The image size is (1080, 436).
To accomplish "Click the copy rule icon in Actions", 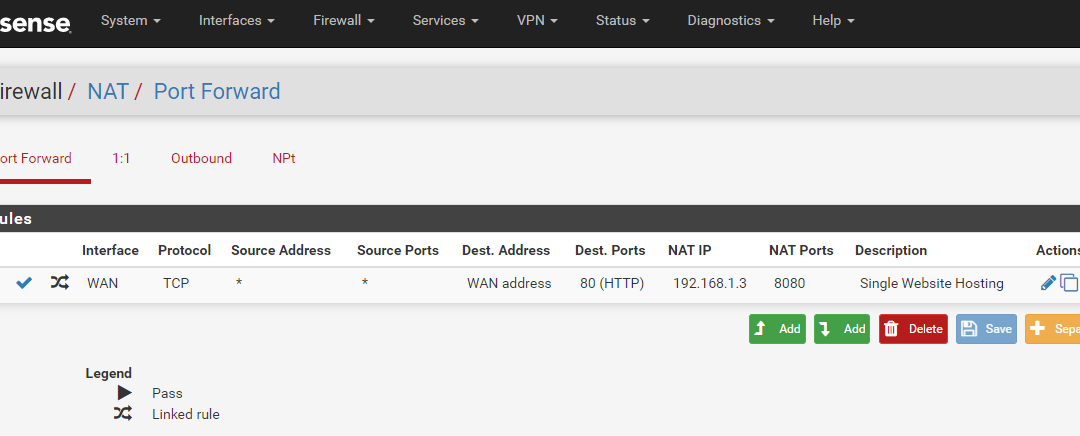I will pyautogui.click(x=1069, y=282).
